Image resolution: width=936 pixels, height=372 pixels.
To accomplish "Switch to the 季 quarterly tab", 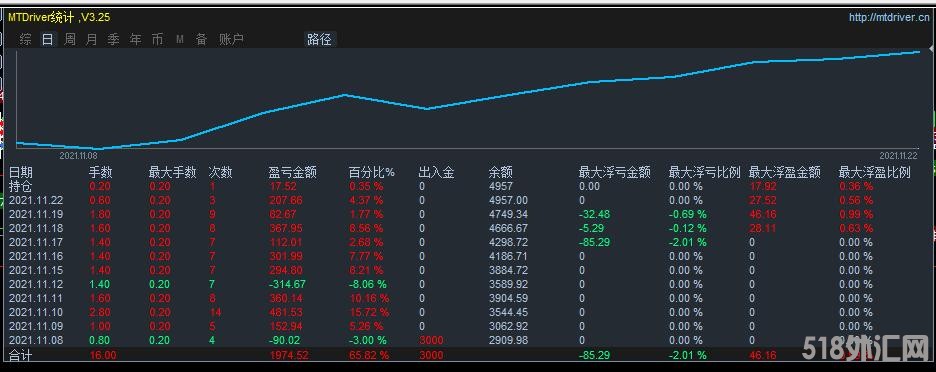I will [113, 39].
